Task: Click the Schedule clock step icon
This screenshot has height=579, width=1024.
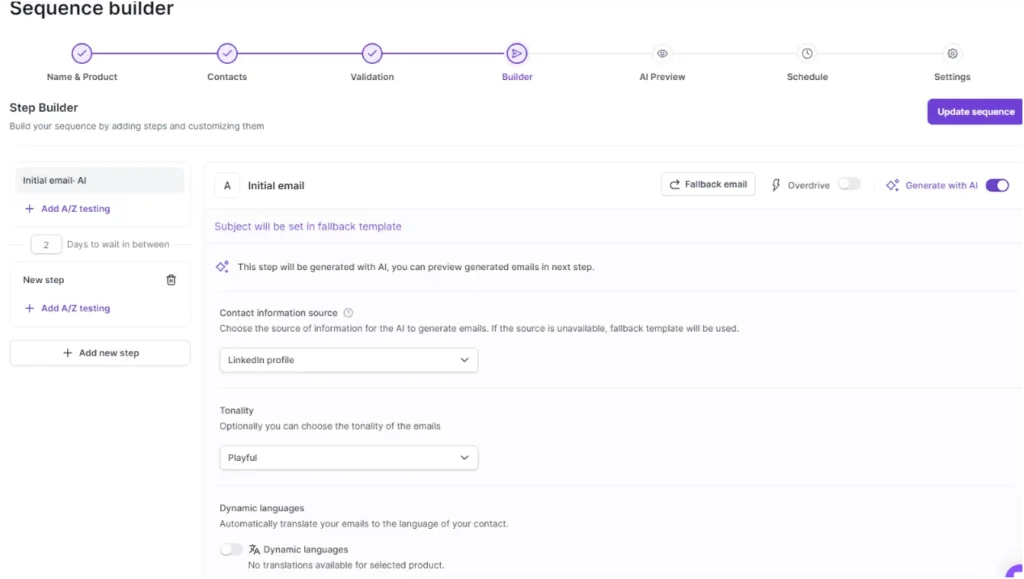Action: point(807,53)
